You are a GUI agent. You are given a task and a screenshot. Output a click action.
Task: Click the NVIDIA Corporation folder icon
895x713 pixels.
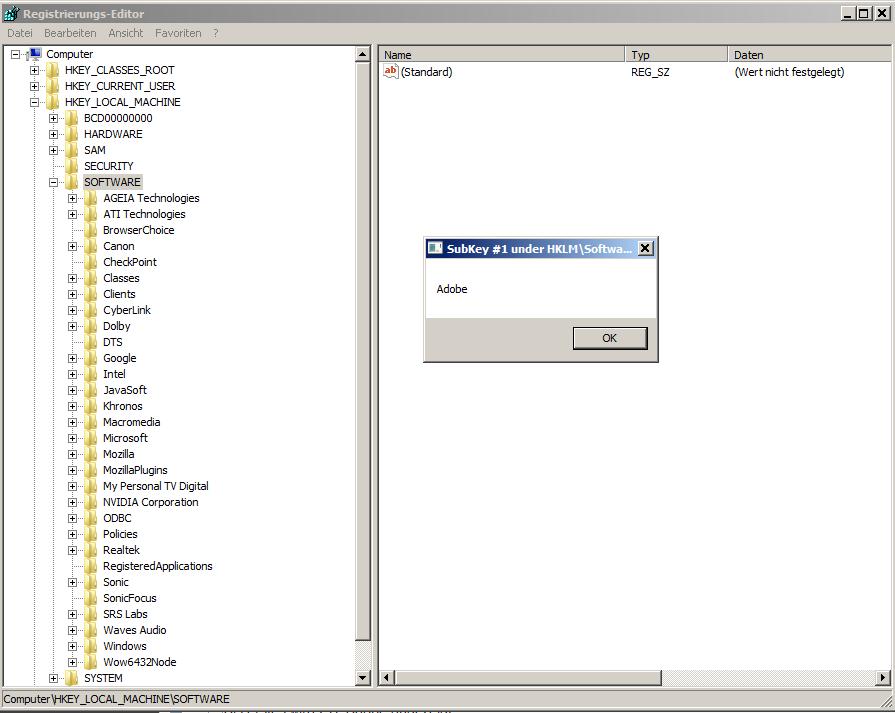91,502
